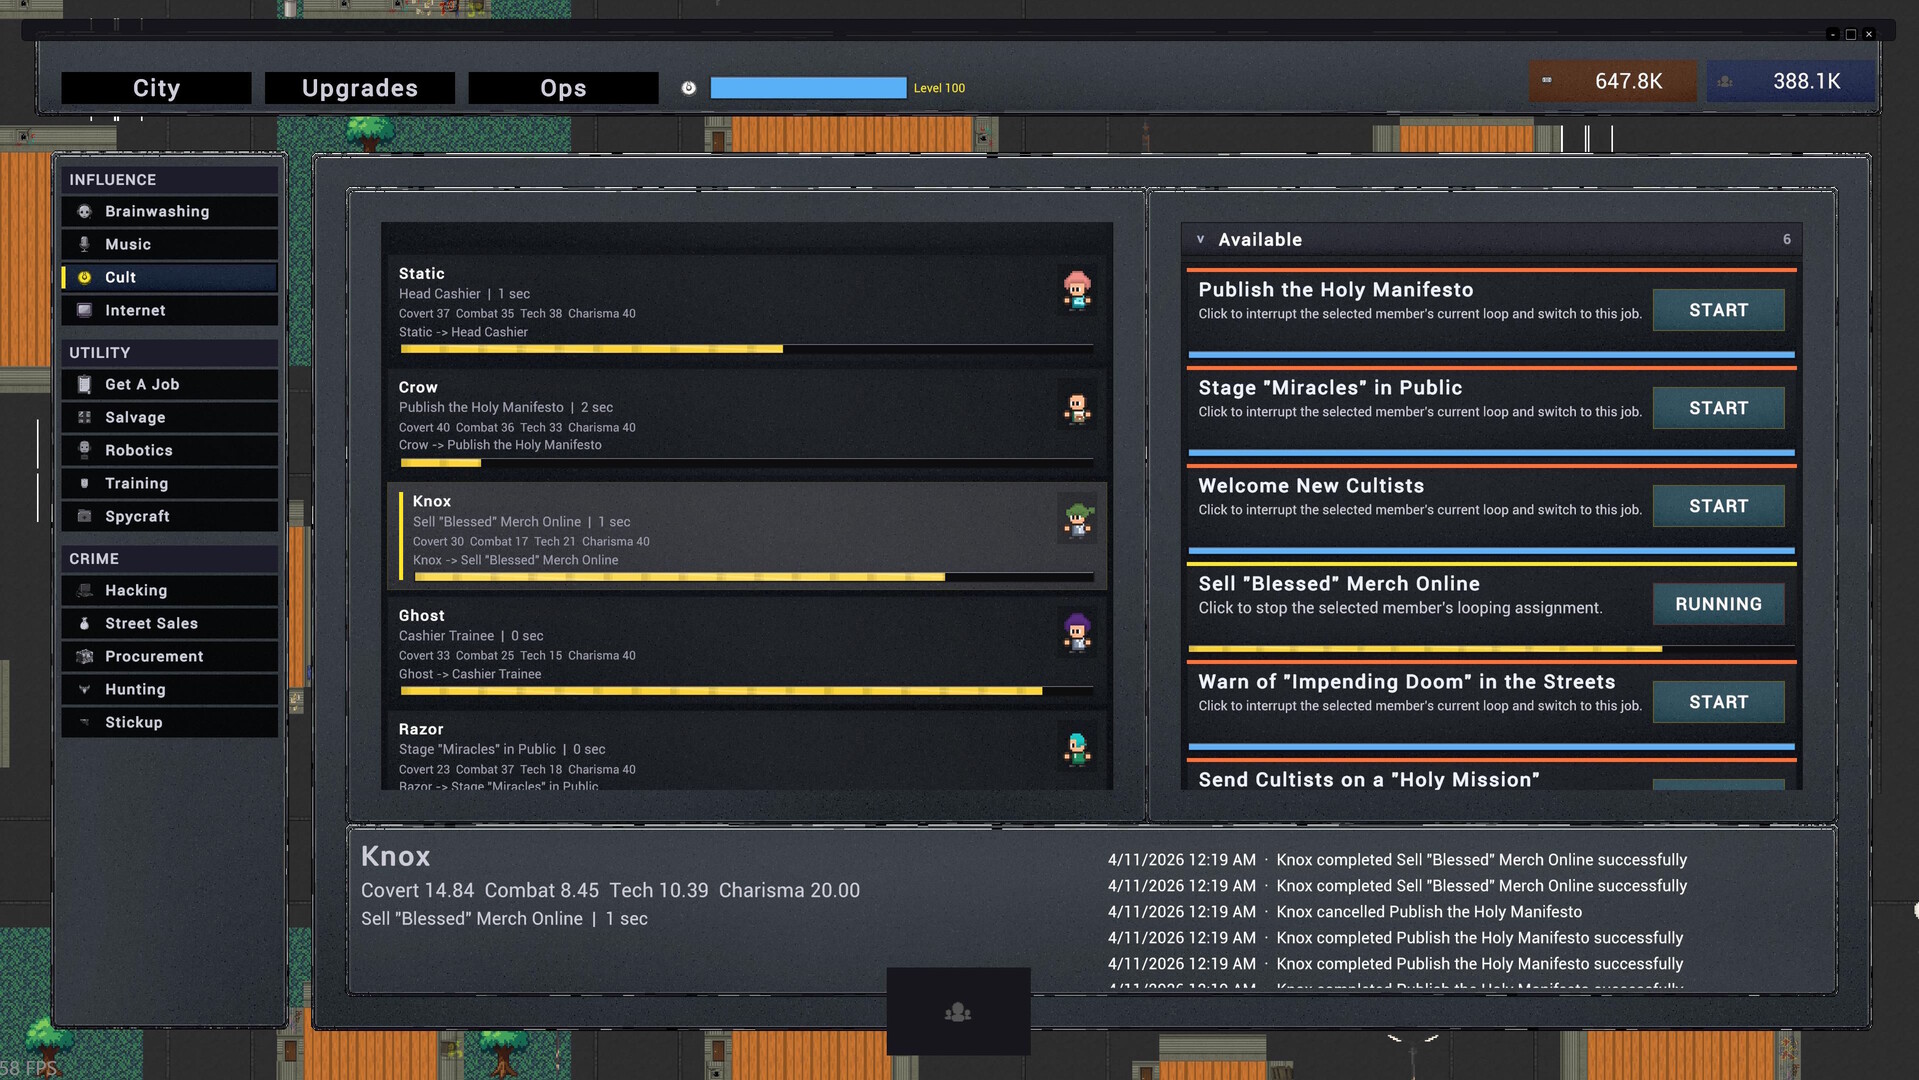Open the City tab
Image resolution: width=1919 pixels, height=1080 pixels.
click(x=156, y=88)
